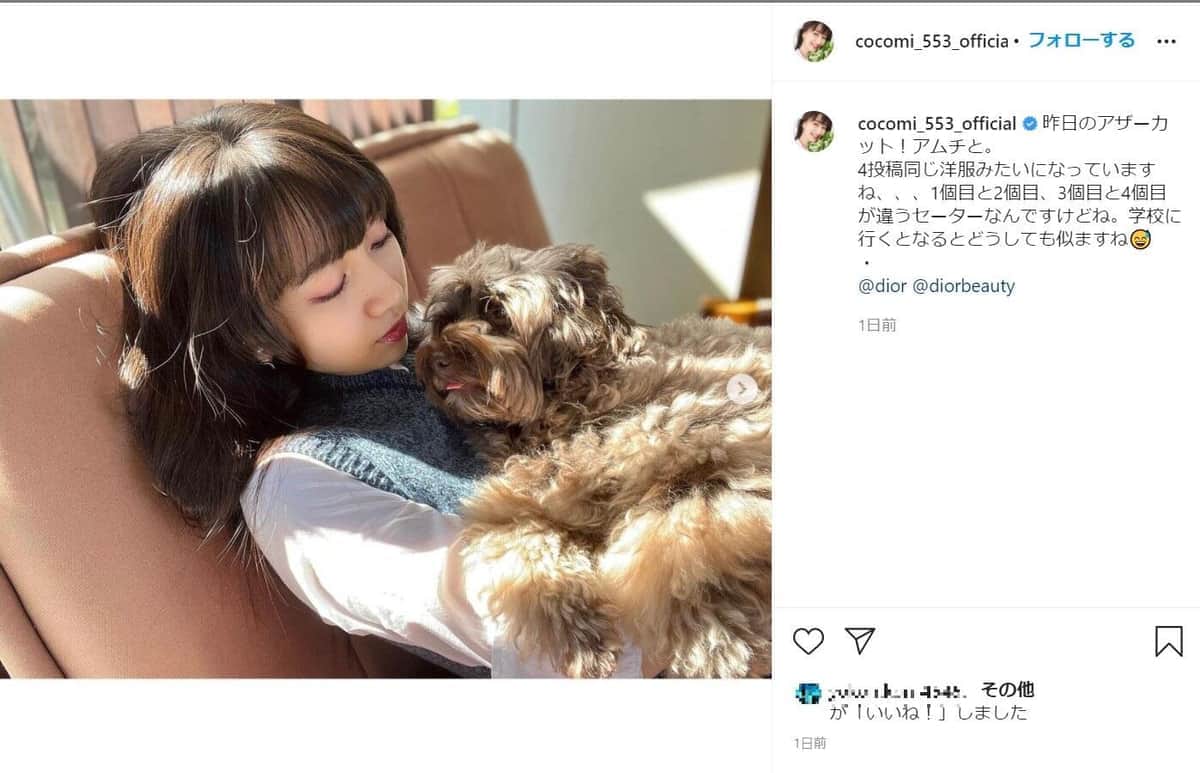Like the post with the heart icon
1200x773 pixels.
pos(808,641)
